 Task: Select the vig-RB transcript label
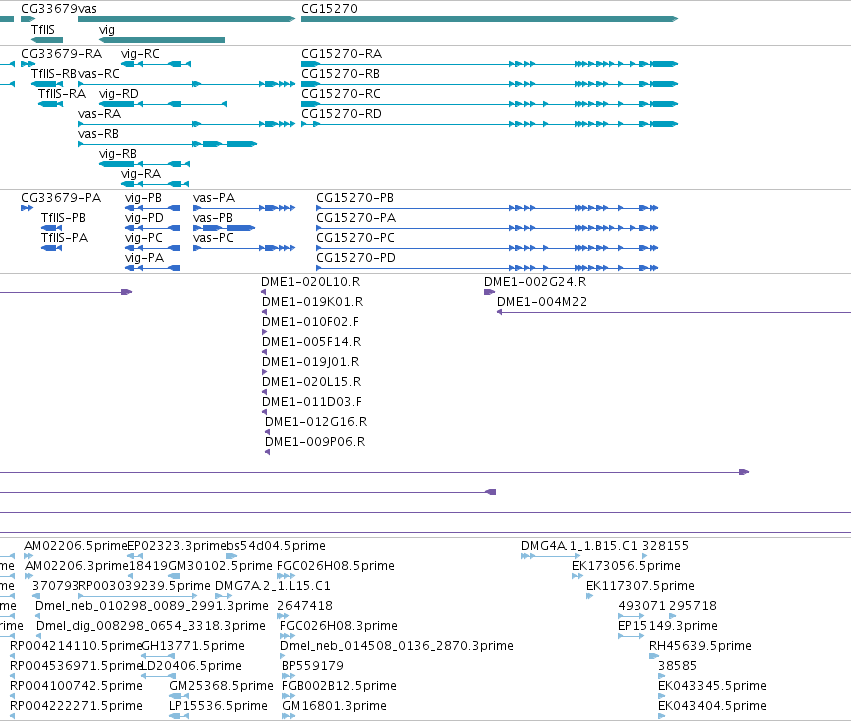coord(118,154)
